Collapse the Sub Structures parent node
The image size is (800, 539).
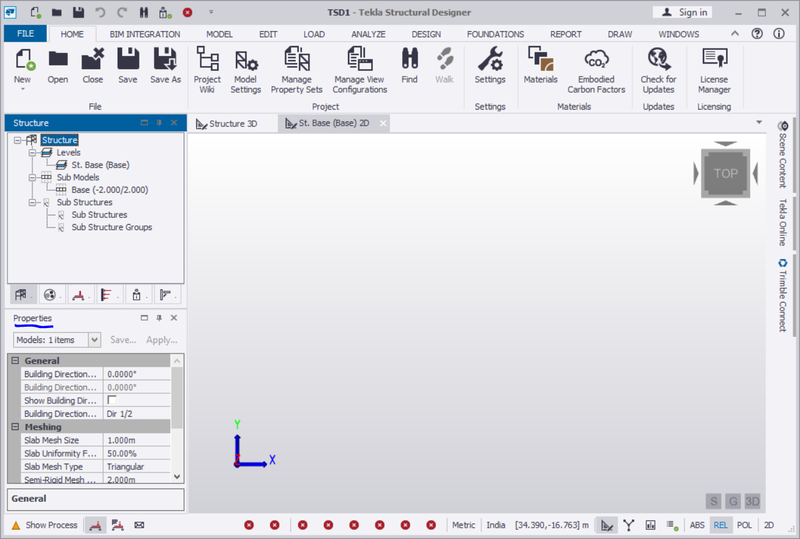click(32, 203)
